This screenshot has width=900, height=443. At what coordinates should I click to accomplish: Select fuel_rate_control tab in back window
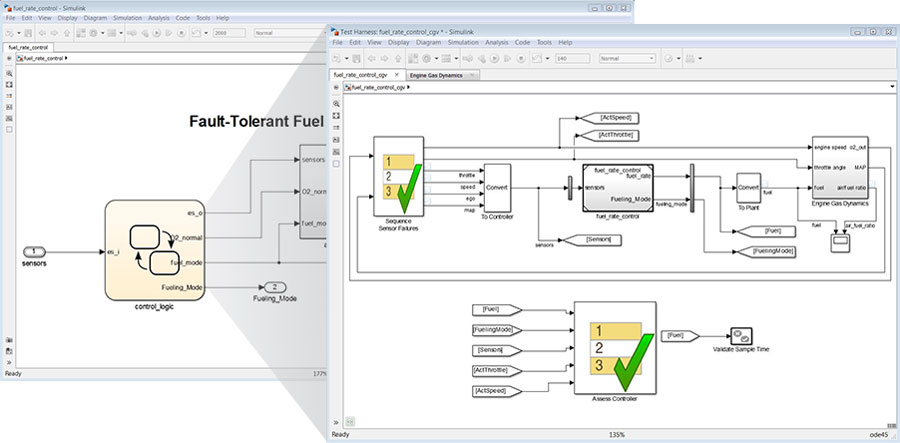(x=28, y=47)
